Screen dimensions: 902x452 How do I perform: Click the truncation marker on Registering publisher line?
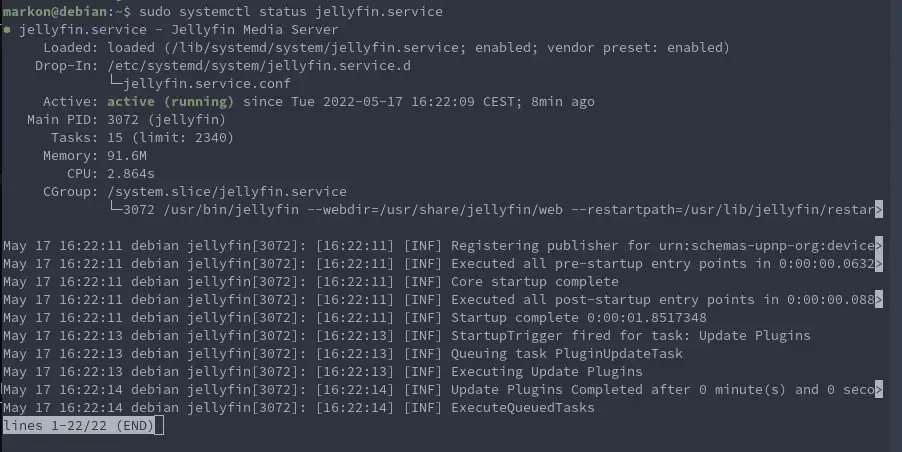(x=878, y=246)
